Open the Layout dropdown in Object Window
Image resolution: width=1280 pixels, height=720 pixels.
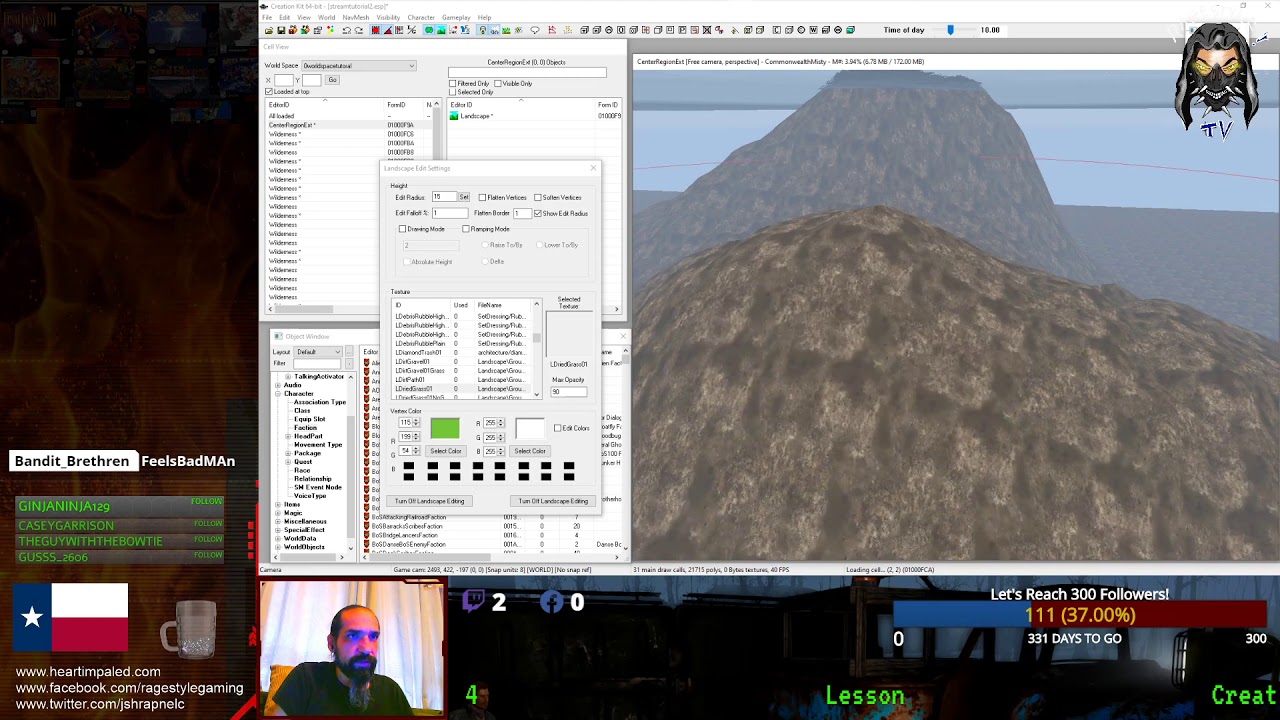[318, 352]
